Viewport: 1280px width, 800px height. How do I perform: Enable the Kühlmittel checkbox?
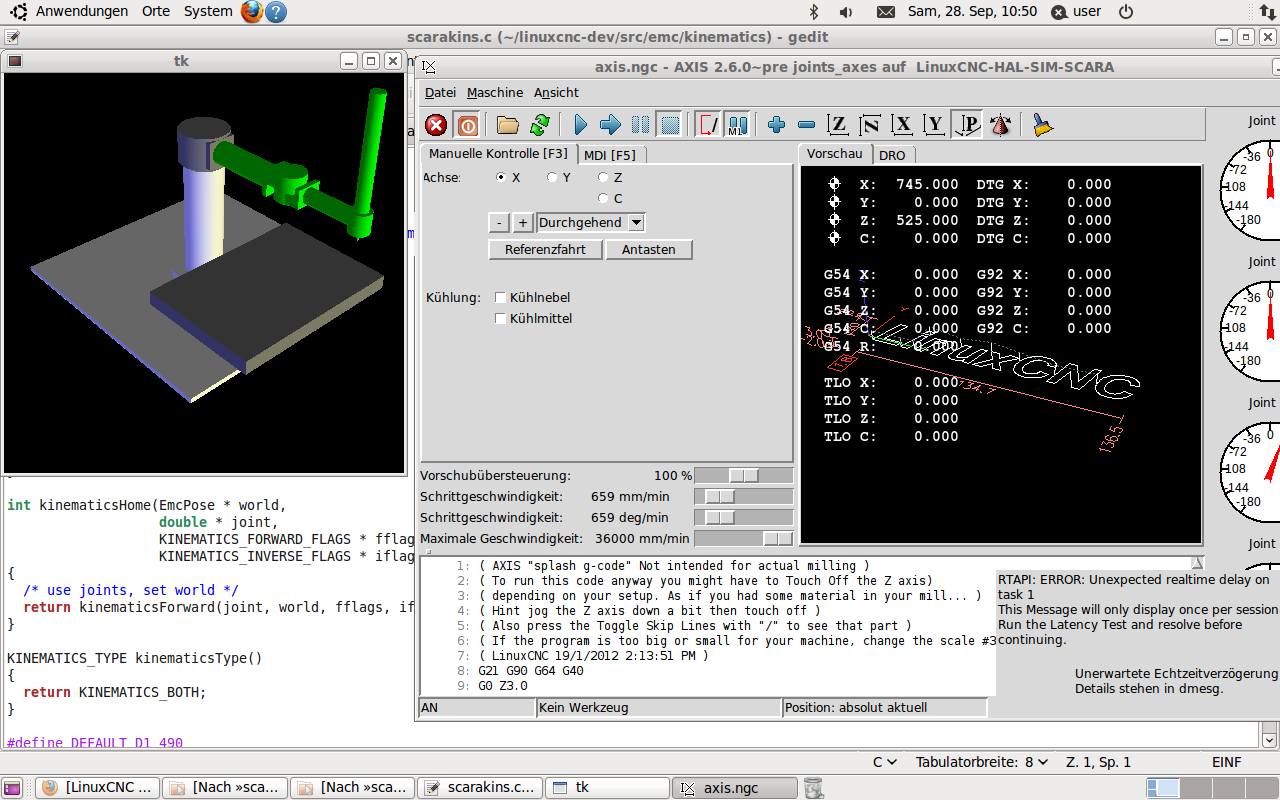(500, 319)
